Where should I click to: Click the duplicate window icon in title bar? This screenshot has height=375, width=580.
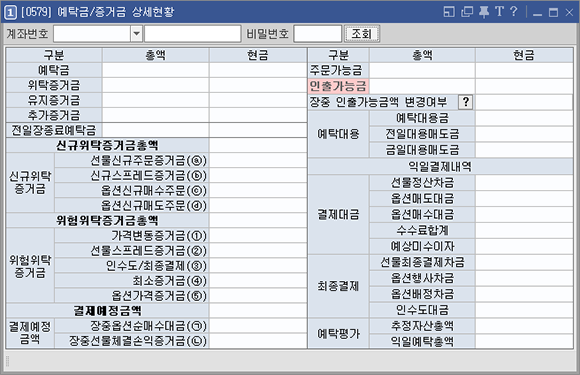467,12
